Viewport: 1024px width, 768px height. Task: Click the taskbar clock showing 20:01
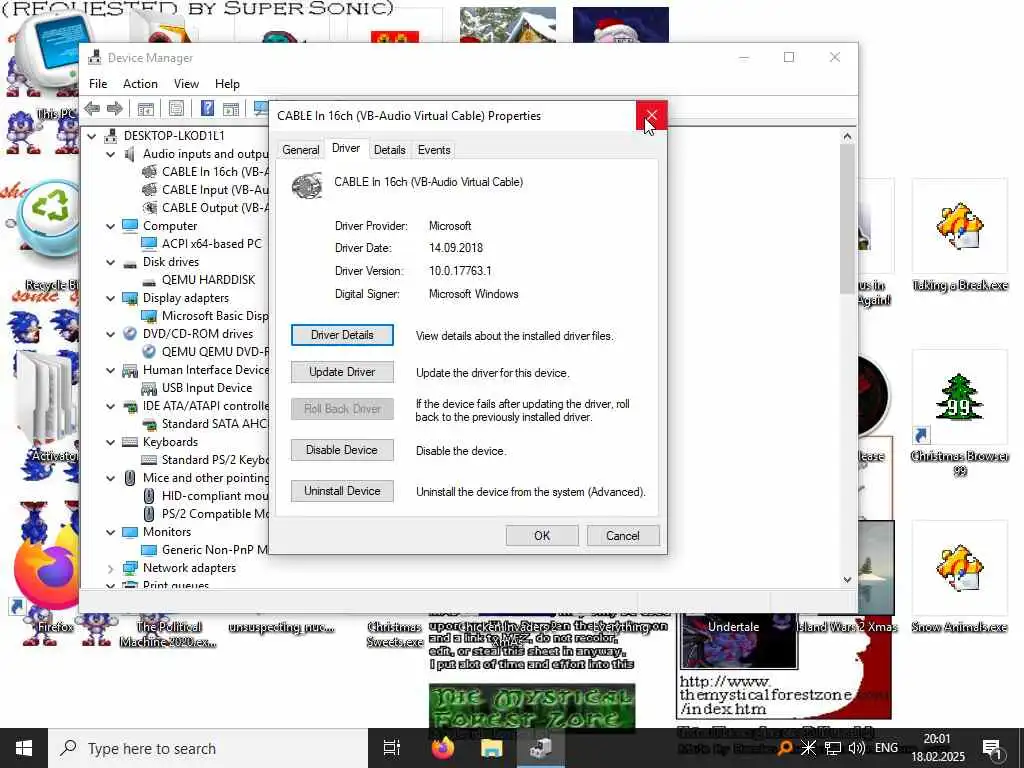click(x=938, y=748)
